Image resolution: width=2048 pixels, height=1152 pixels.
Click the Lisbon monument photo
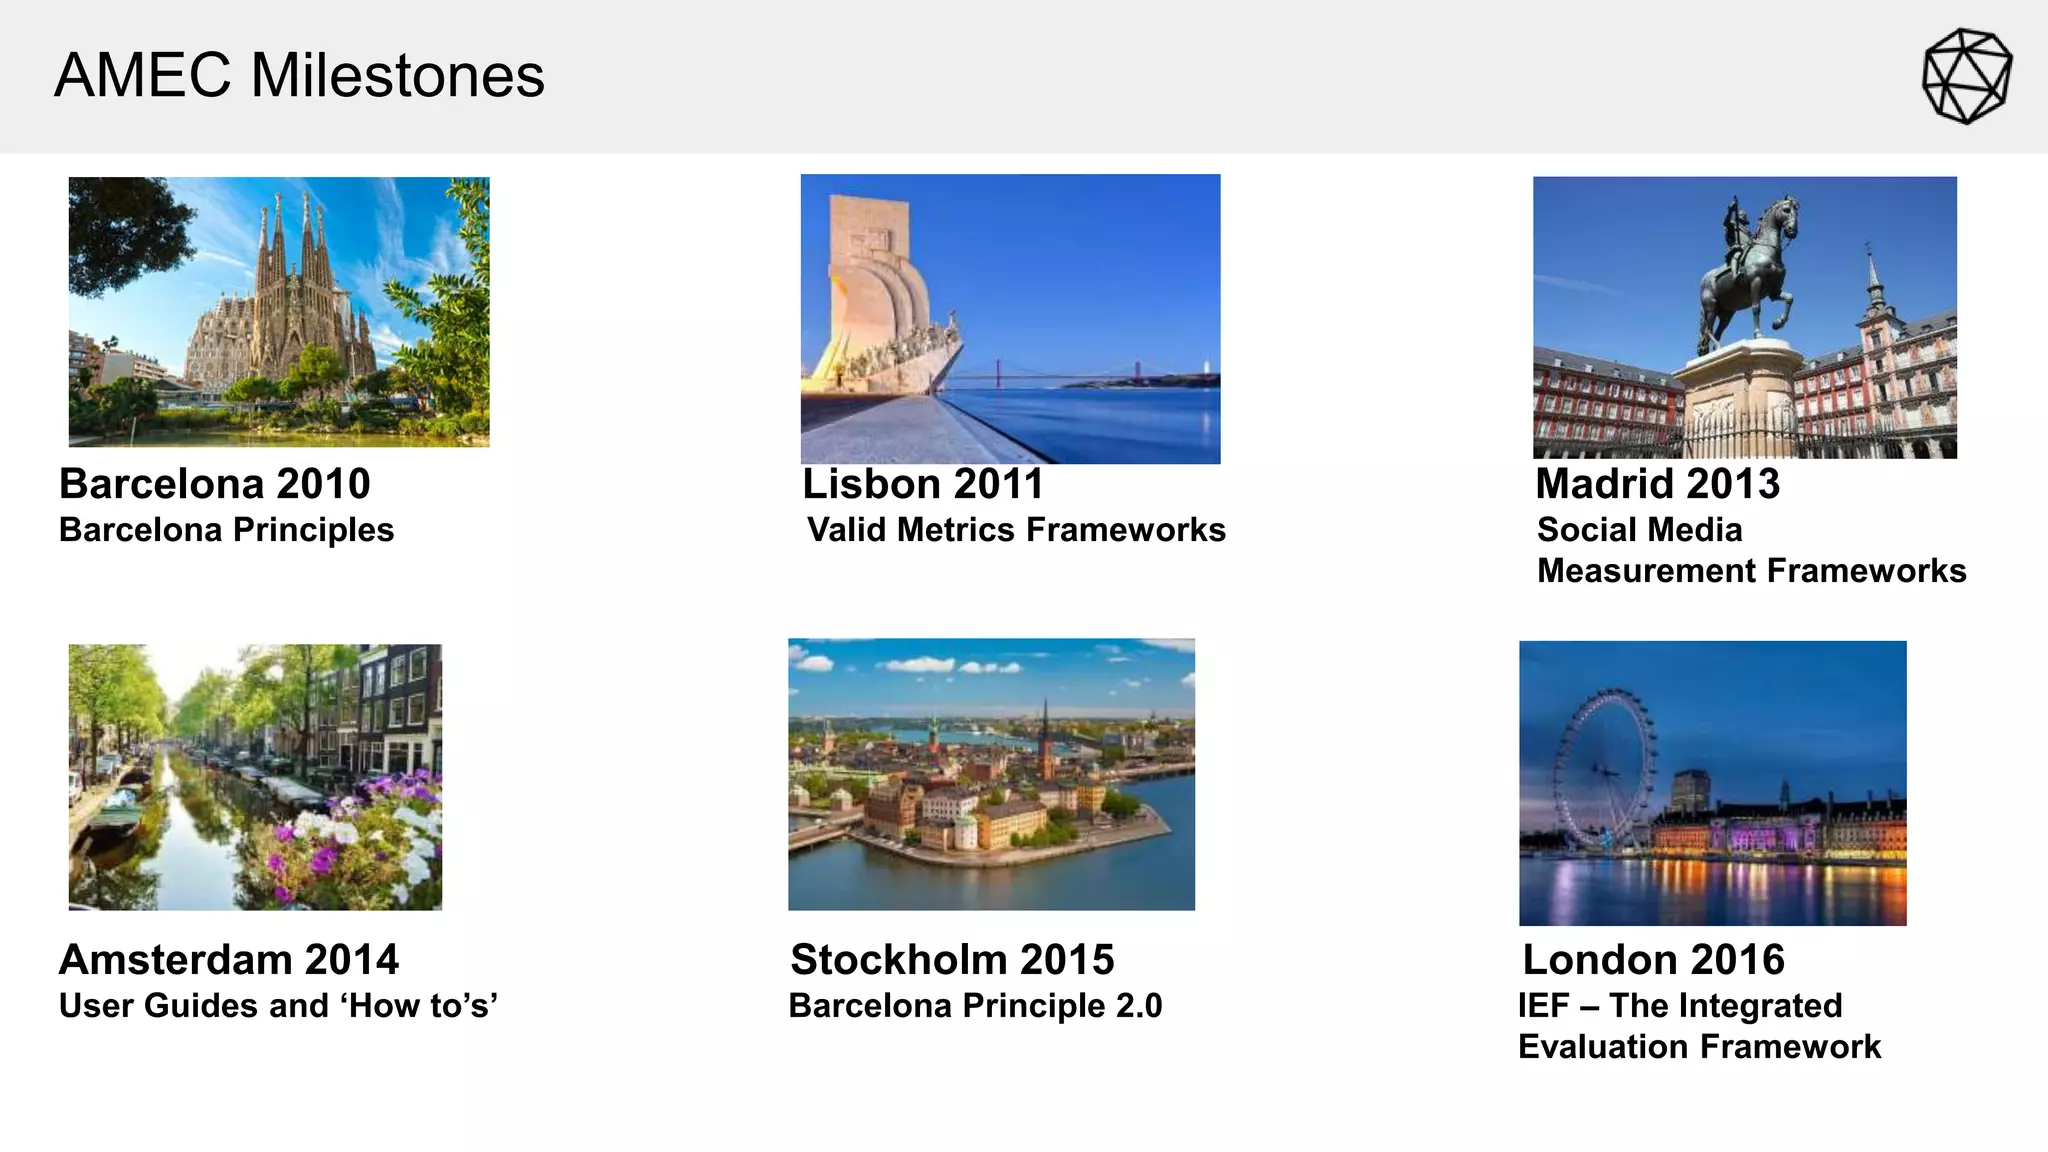click(x=1010, y=318)
